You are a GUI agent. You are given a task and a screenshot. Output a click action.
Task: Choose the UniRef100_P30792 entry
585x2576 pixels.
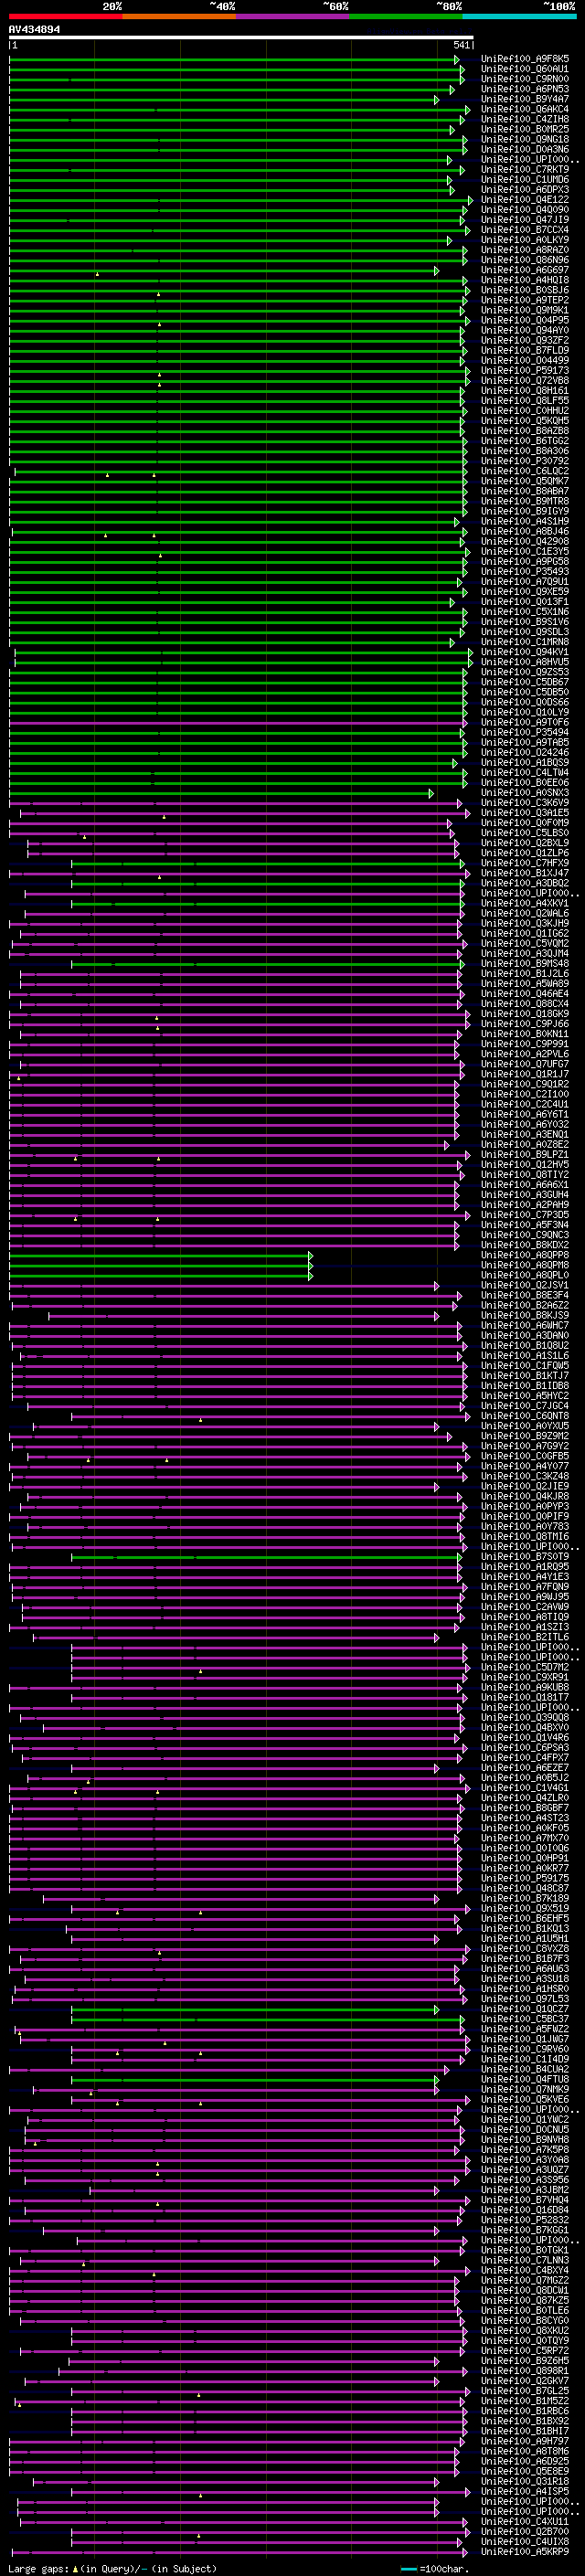point(525,461)
